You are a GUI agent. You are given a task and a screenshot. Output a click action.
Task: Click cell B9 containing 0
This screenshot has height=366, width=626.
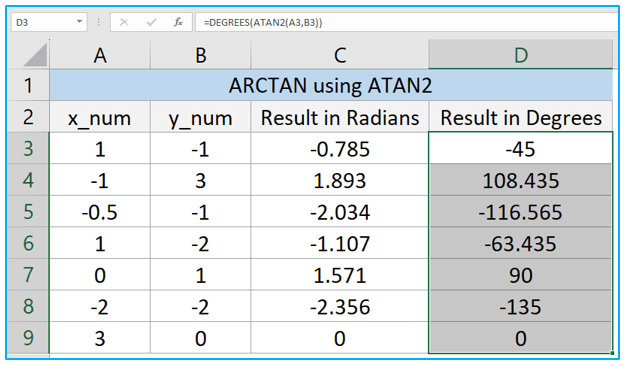click(200, 338)
